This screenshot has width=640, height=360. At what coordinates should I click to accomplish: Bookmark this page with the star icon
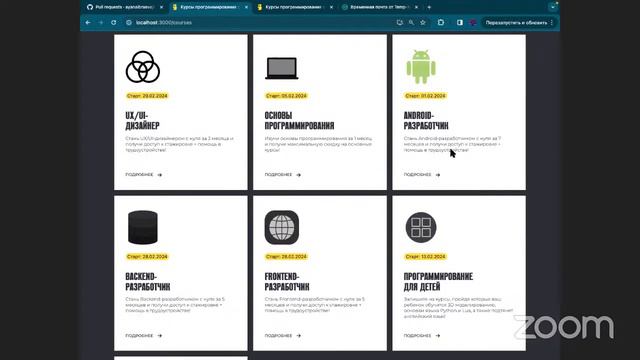(423, 22)
